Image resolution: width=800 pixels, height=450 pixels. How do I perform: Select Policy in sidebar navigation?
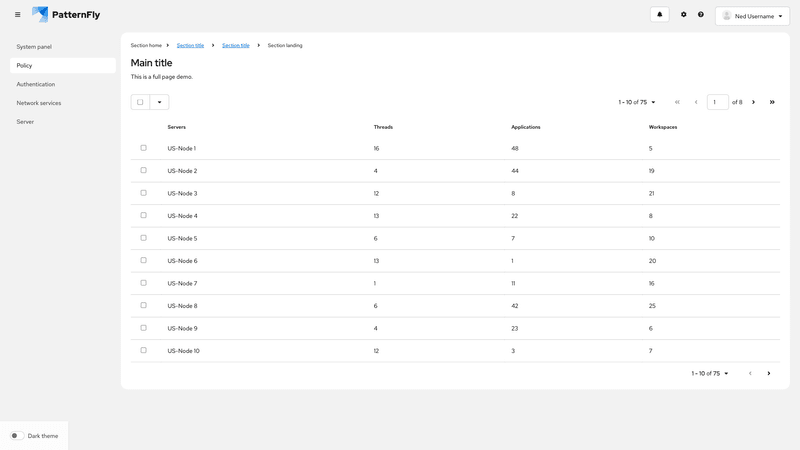click(63, 65)
